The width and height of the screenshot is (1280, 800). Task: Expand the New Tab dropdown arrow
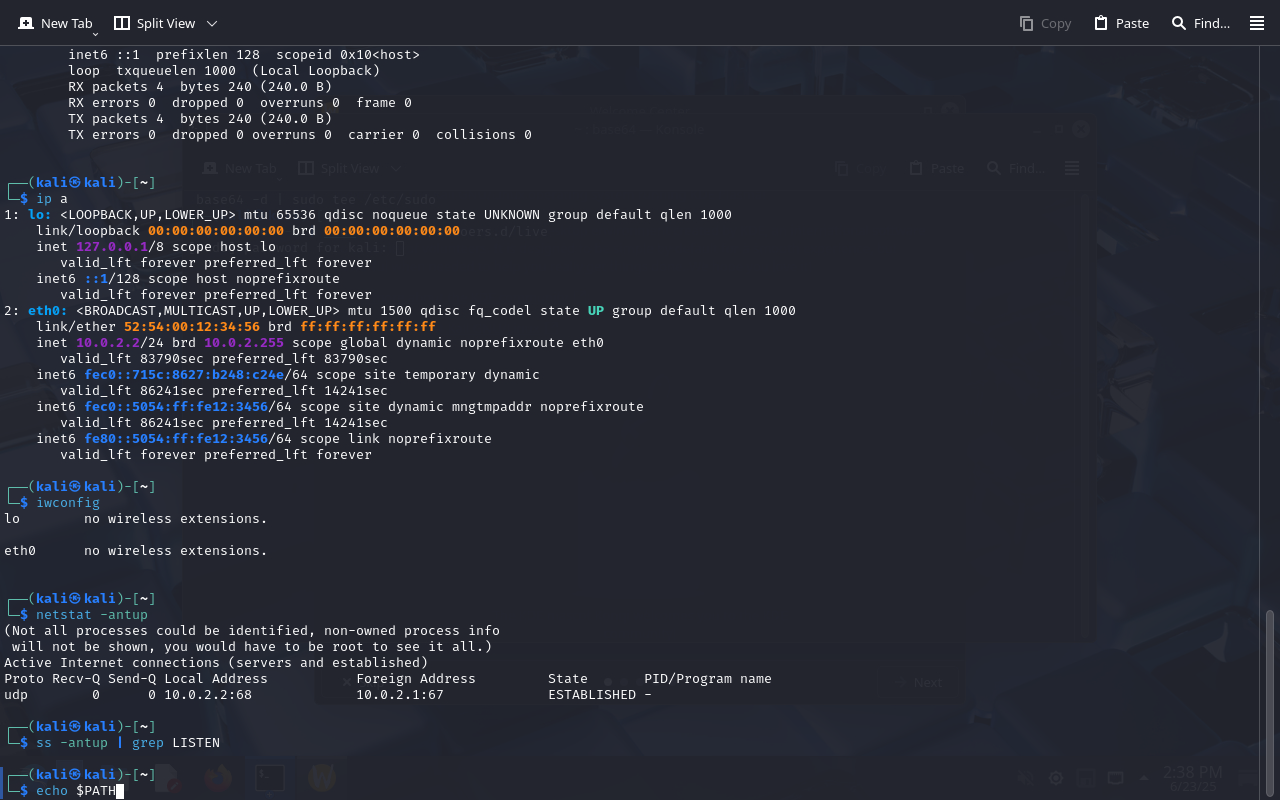[x=95, y=33]
